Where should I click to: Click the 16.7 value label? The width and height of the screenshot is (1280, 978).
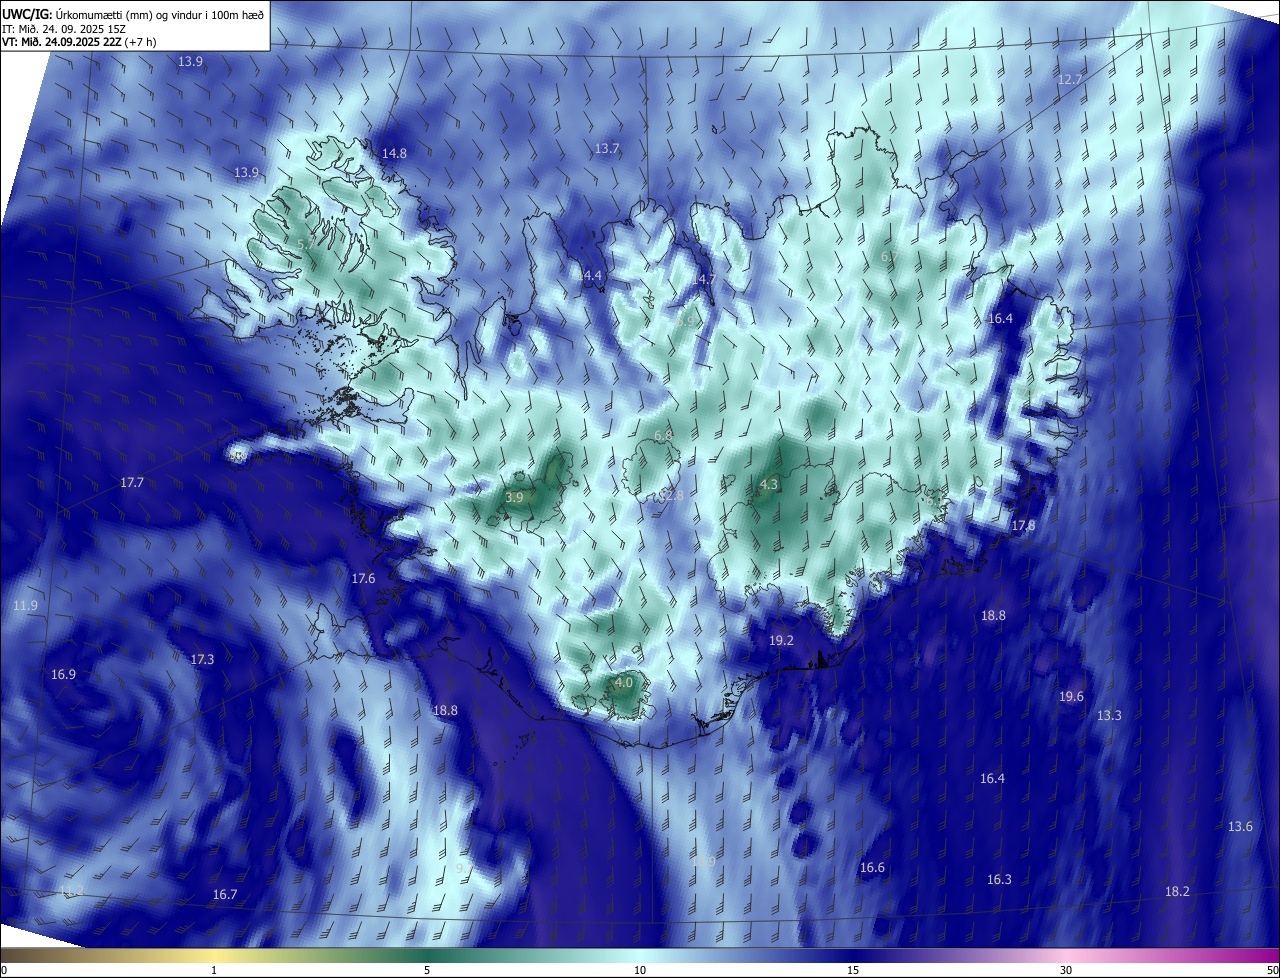[x=225, y=894]
